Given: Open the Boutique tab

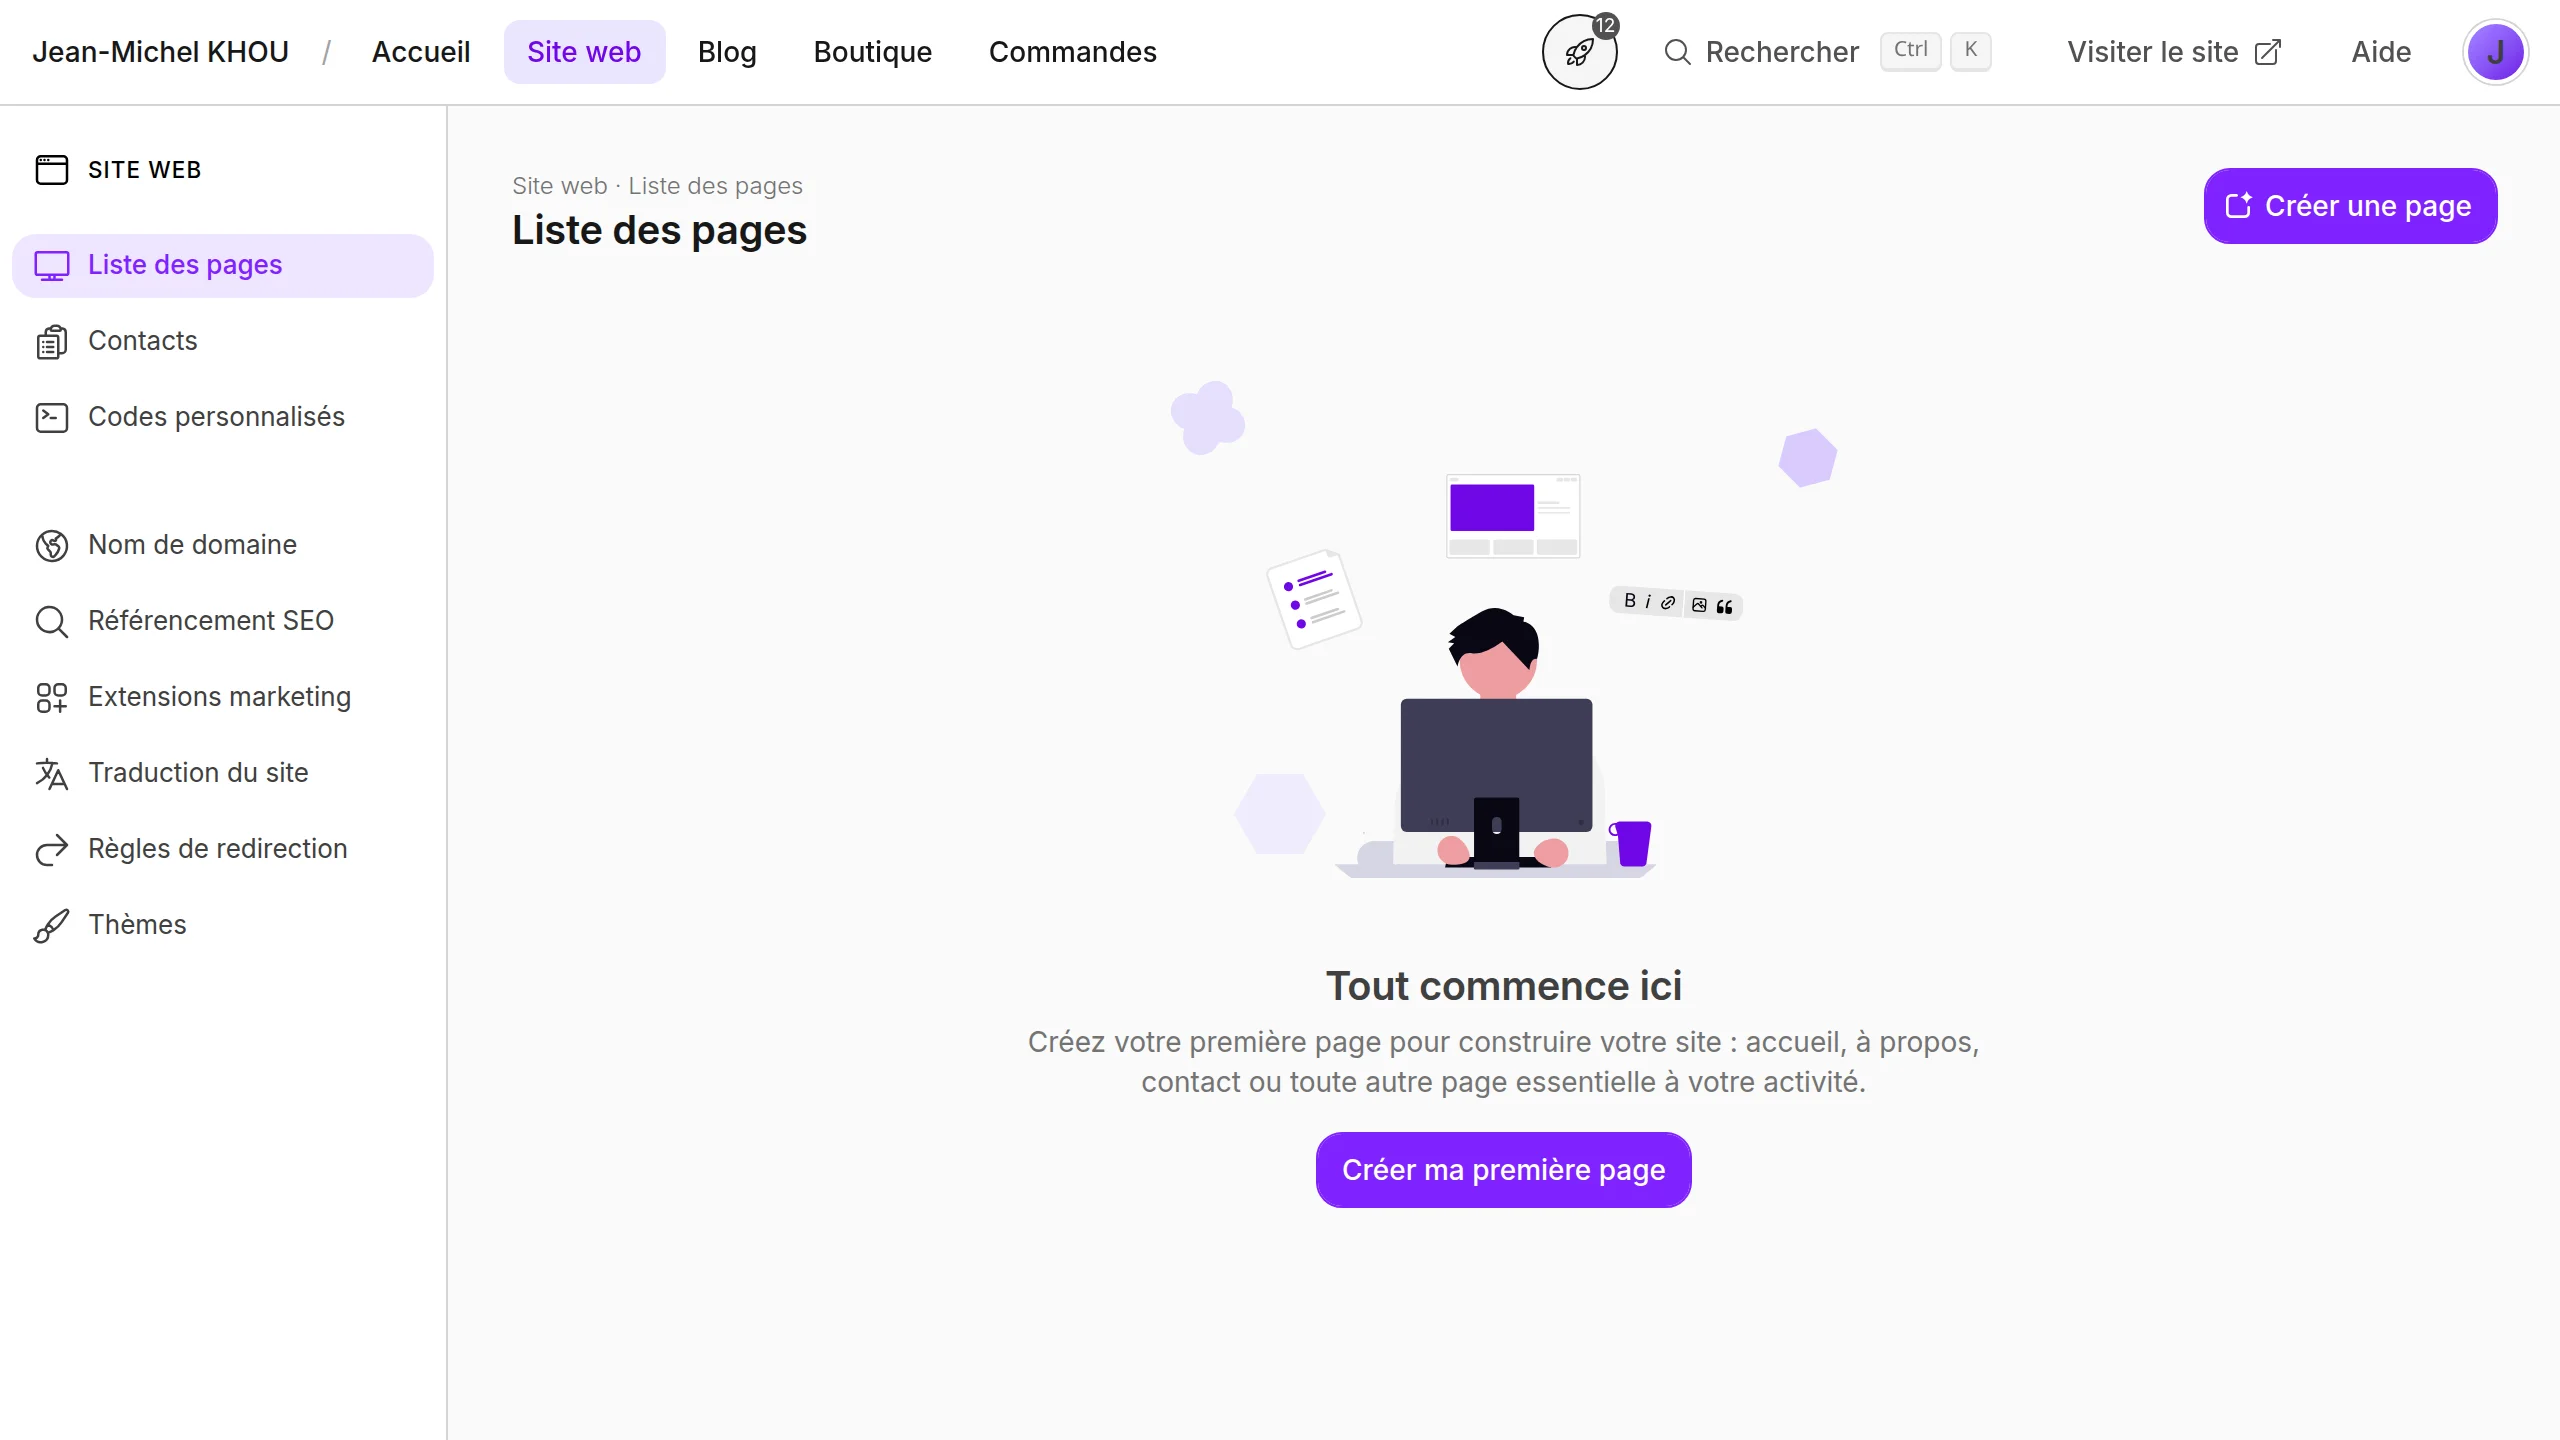Looking at the screenshot, I should (872, 52).
